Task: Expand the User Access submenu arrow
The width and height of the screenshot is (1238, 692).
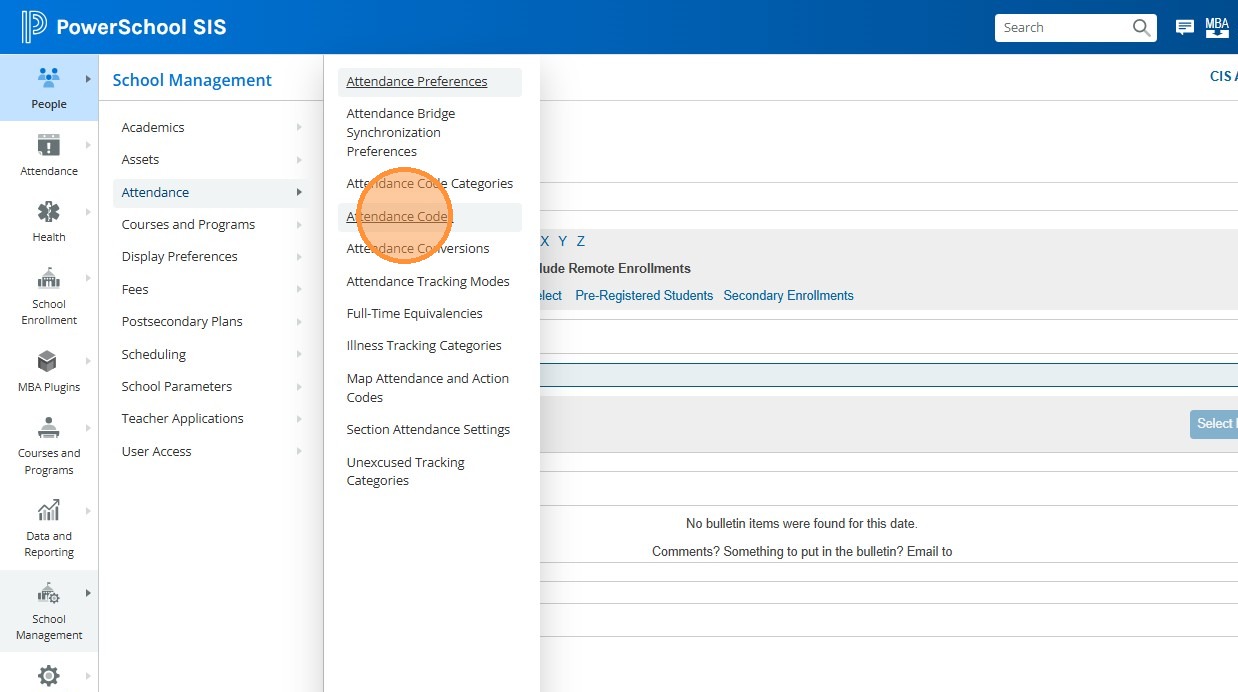Action: [x=299, y=451]
